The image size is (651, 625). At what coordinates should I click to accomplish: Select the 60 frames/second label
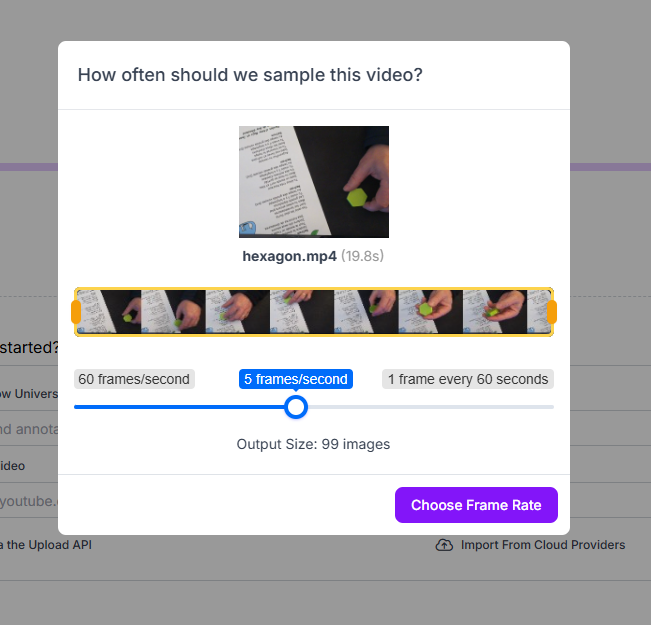pos(134,379)
